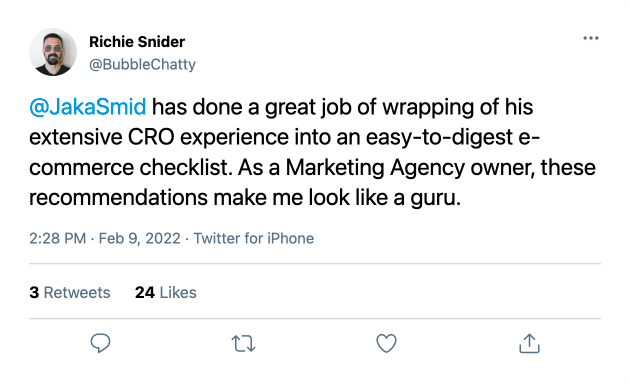Click the 2:28 PM timestamp

[x=57, y=238]
